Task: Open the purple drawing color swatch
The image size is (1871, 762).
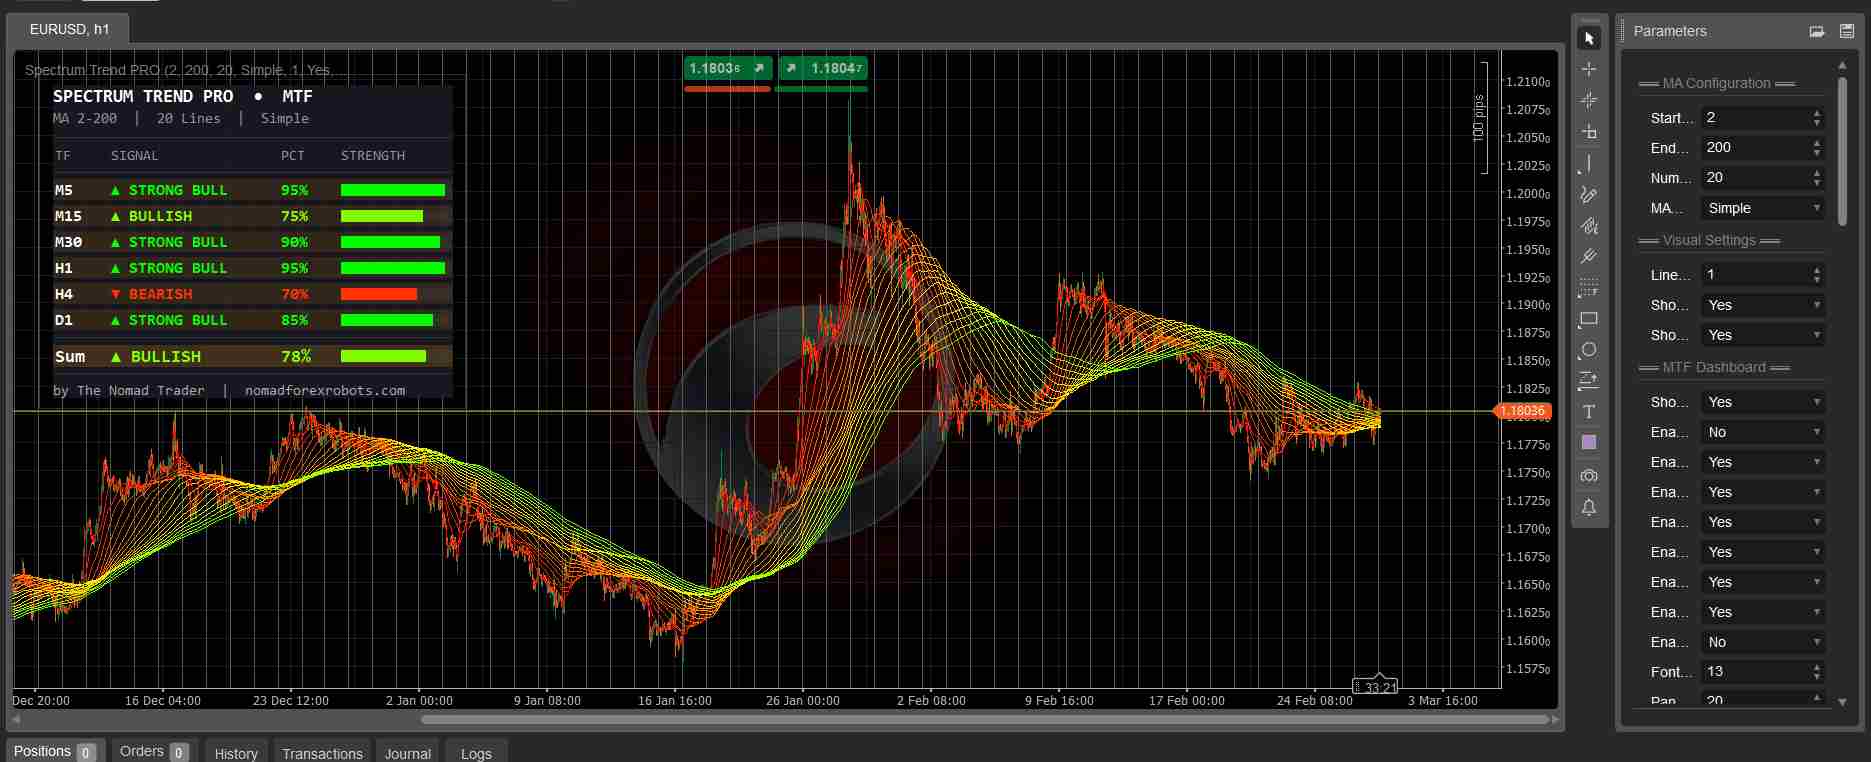Action: (x=1589, y=442)
